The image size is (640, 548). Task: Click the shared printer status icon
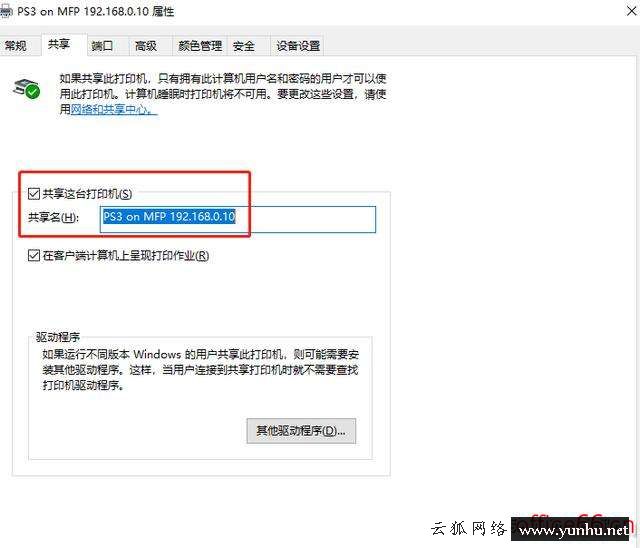click(x=26, y=88)
